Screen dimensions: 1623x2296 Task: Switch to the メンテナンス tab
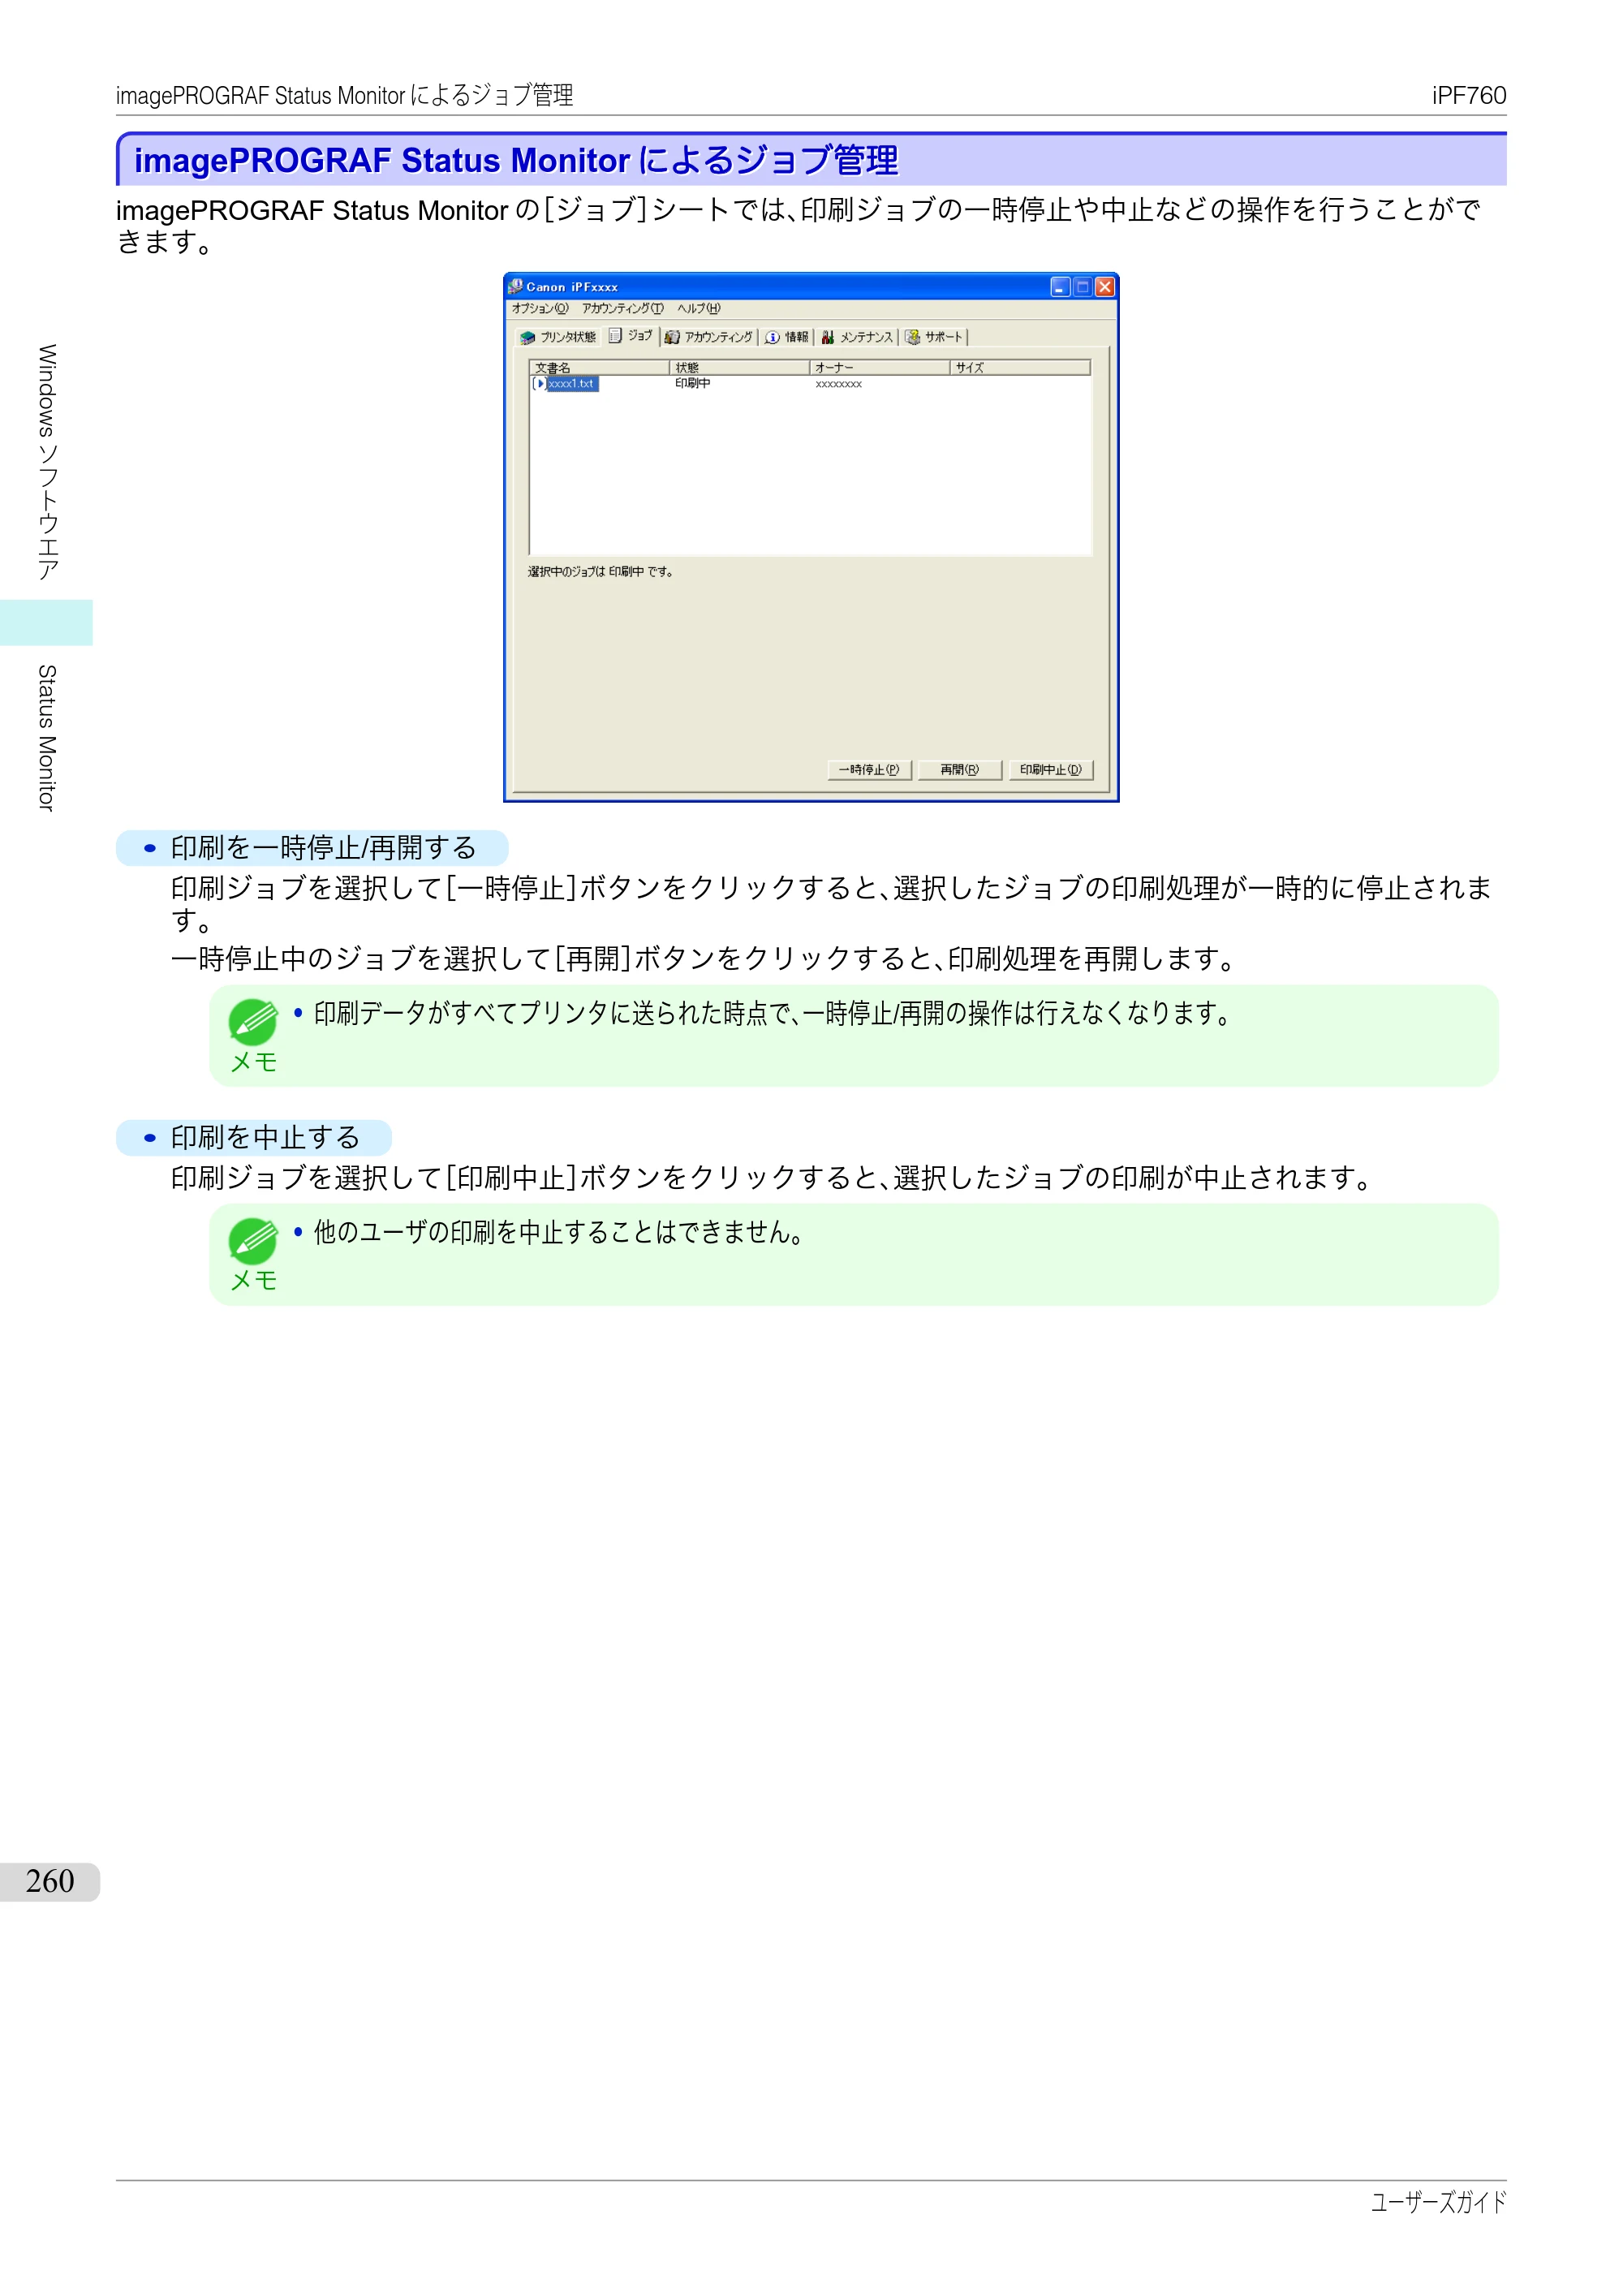(x=857, y=337)
